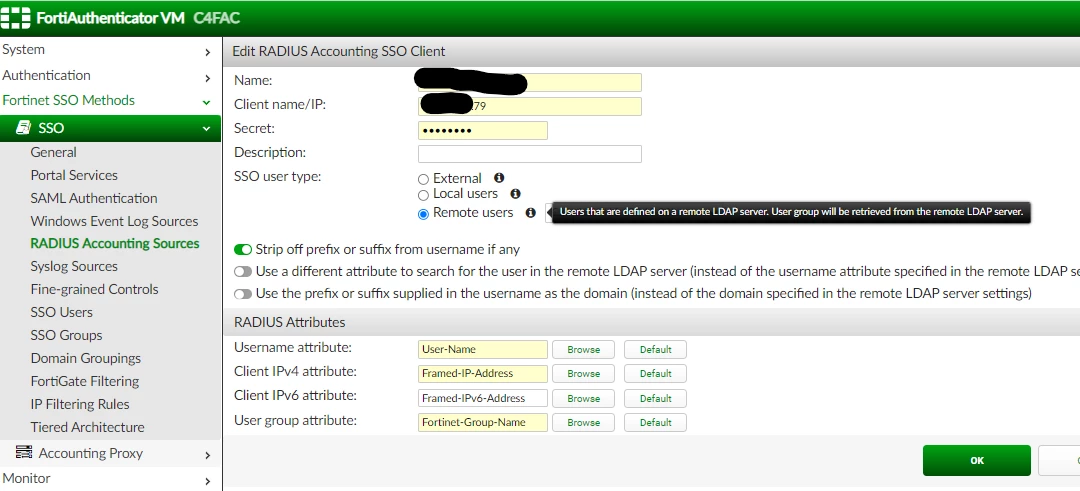Open IP Filtering Rules page
The height and width of the screenshot is (491, 1080).
click(x=80, y=404)
